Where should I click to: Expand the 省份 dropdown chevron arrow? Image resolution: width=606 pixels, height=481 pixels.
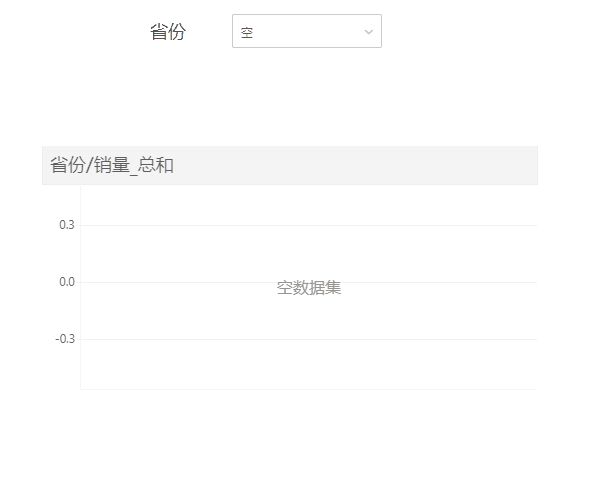click(x=368, y=32)
